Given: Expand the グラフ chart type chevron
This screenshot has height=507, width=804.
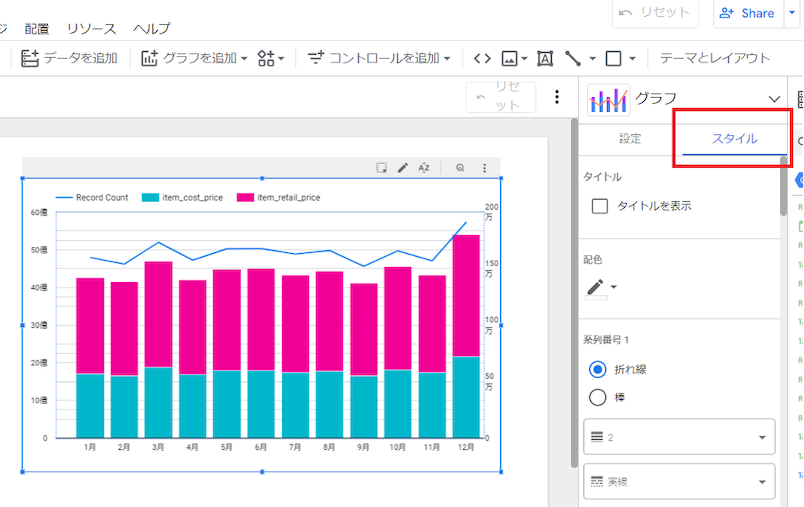Looking at the screenshot, I should 774,99.
